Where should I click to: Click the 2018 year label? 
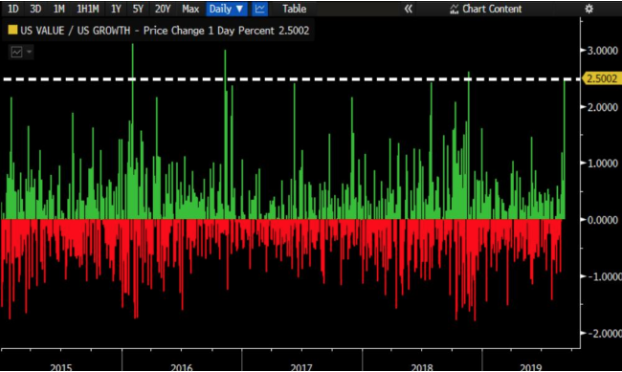tap(422, 367)
